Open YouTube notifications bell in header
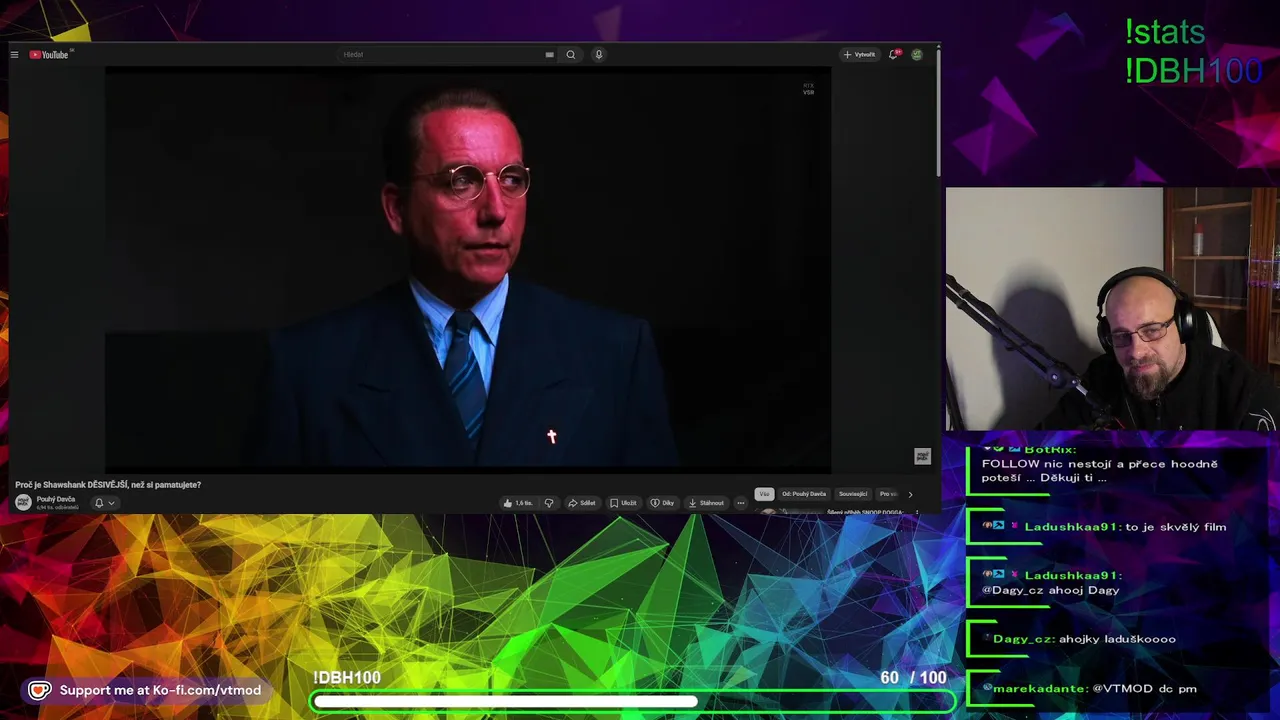Screen dimensions: 1280x720 pos(894,55)
